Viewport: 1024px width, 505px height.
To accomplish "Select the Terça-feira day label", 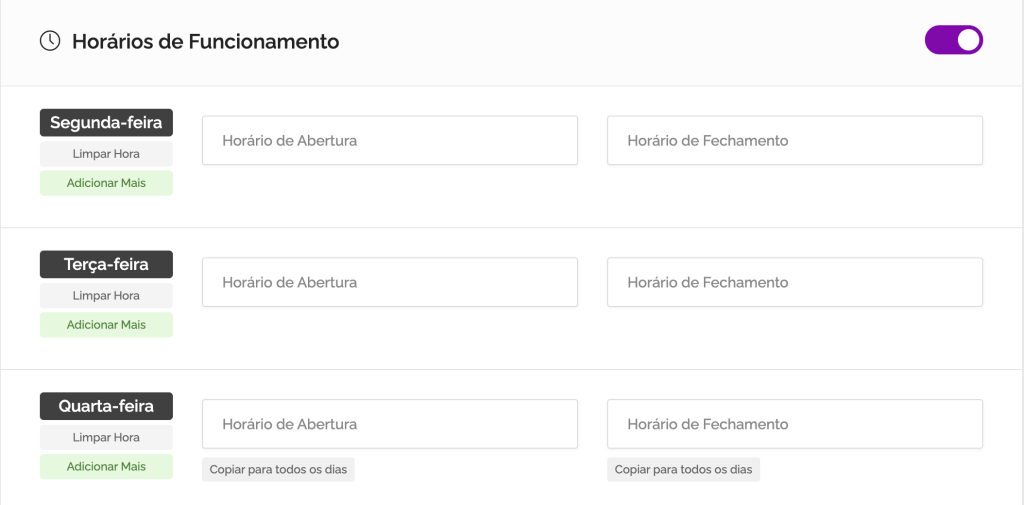I will [x=106, y=265].
